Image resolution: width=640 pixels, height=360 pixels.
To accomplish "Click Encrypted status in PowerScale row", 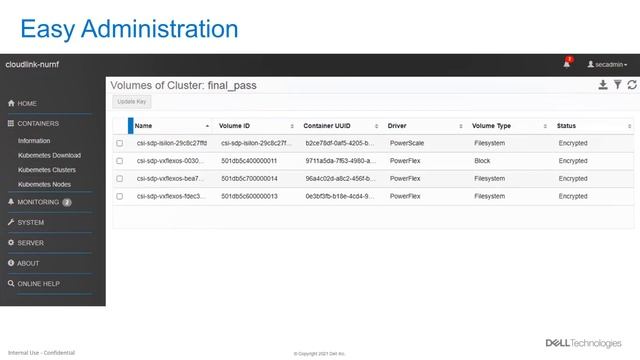I will coord(573,143).
